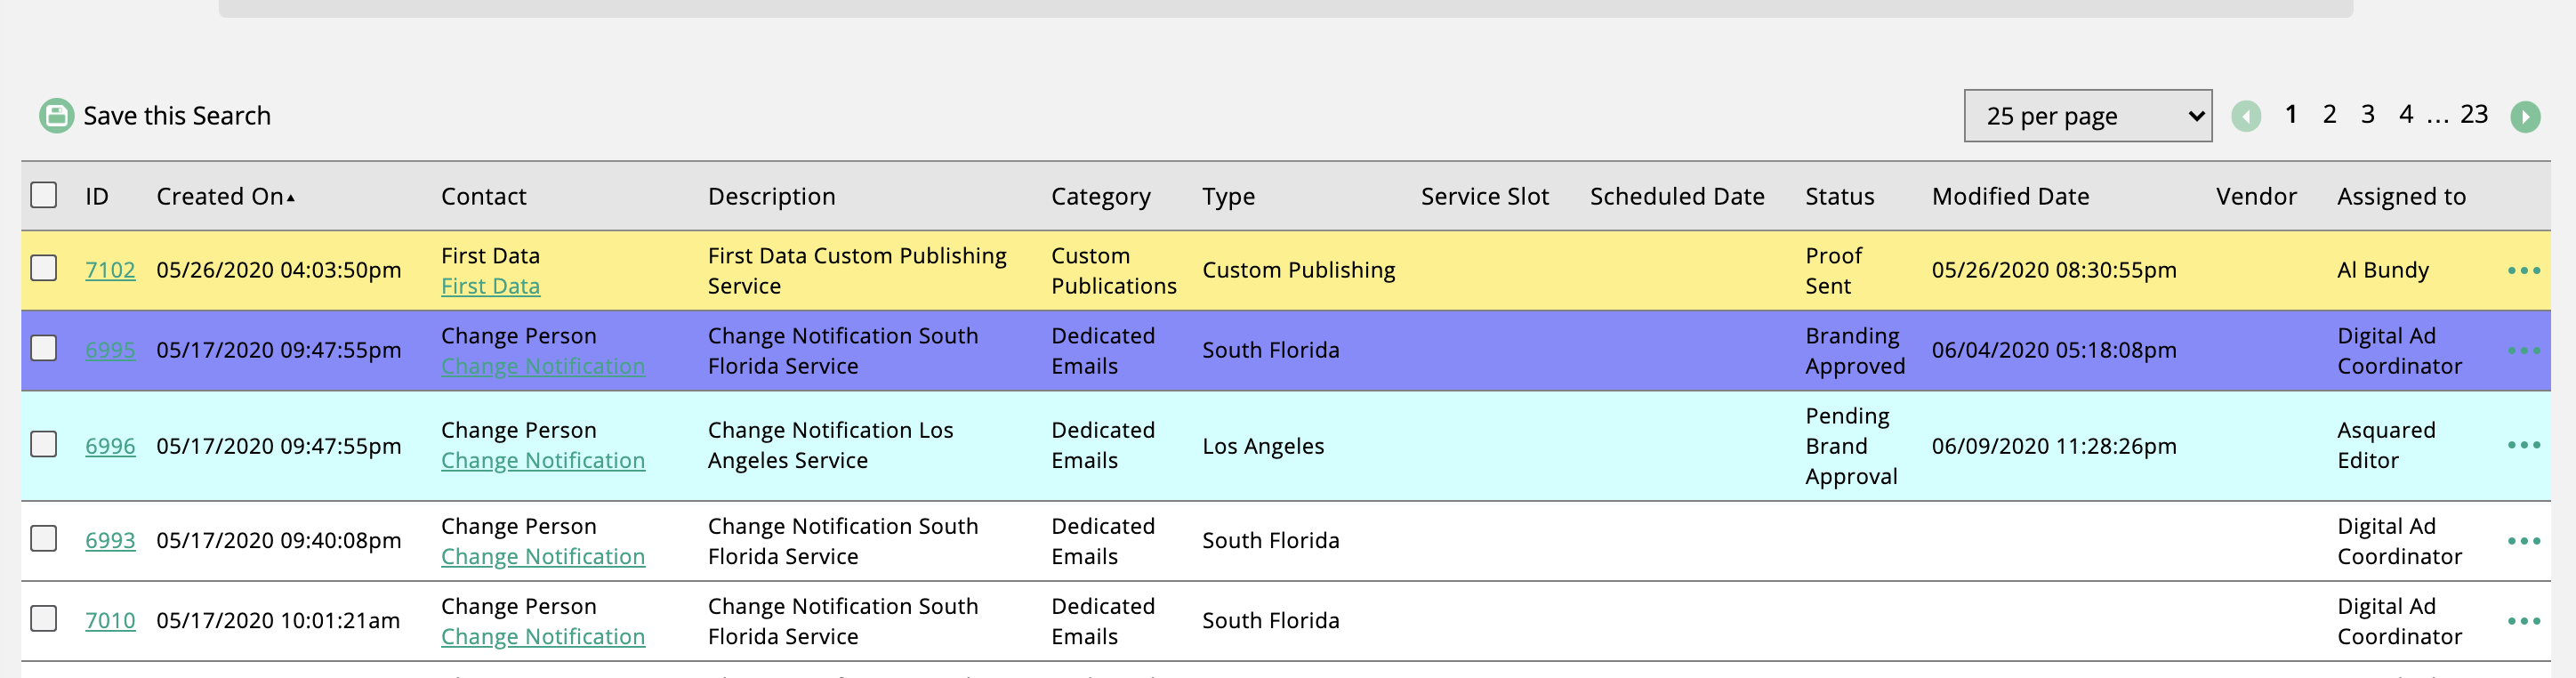Viewport: 2576px width, 678px height.
Task: Open order ID 7010 link
Action: click(110, 620)
